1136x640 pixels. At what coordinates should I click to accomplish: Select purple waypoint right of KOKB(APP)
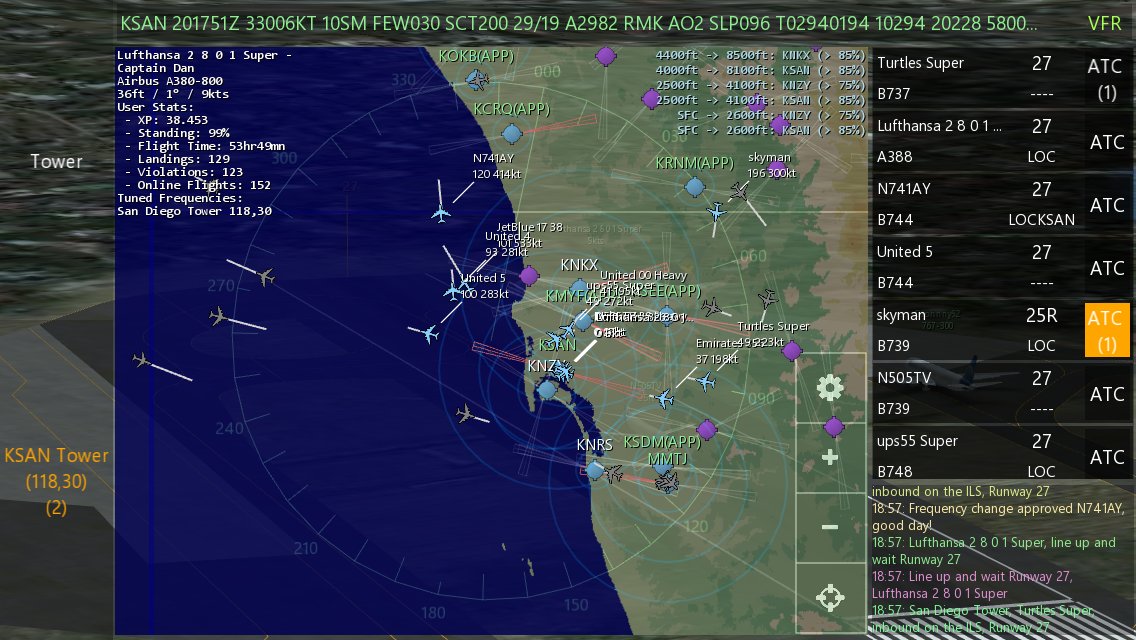point(606,55)
